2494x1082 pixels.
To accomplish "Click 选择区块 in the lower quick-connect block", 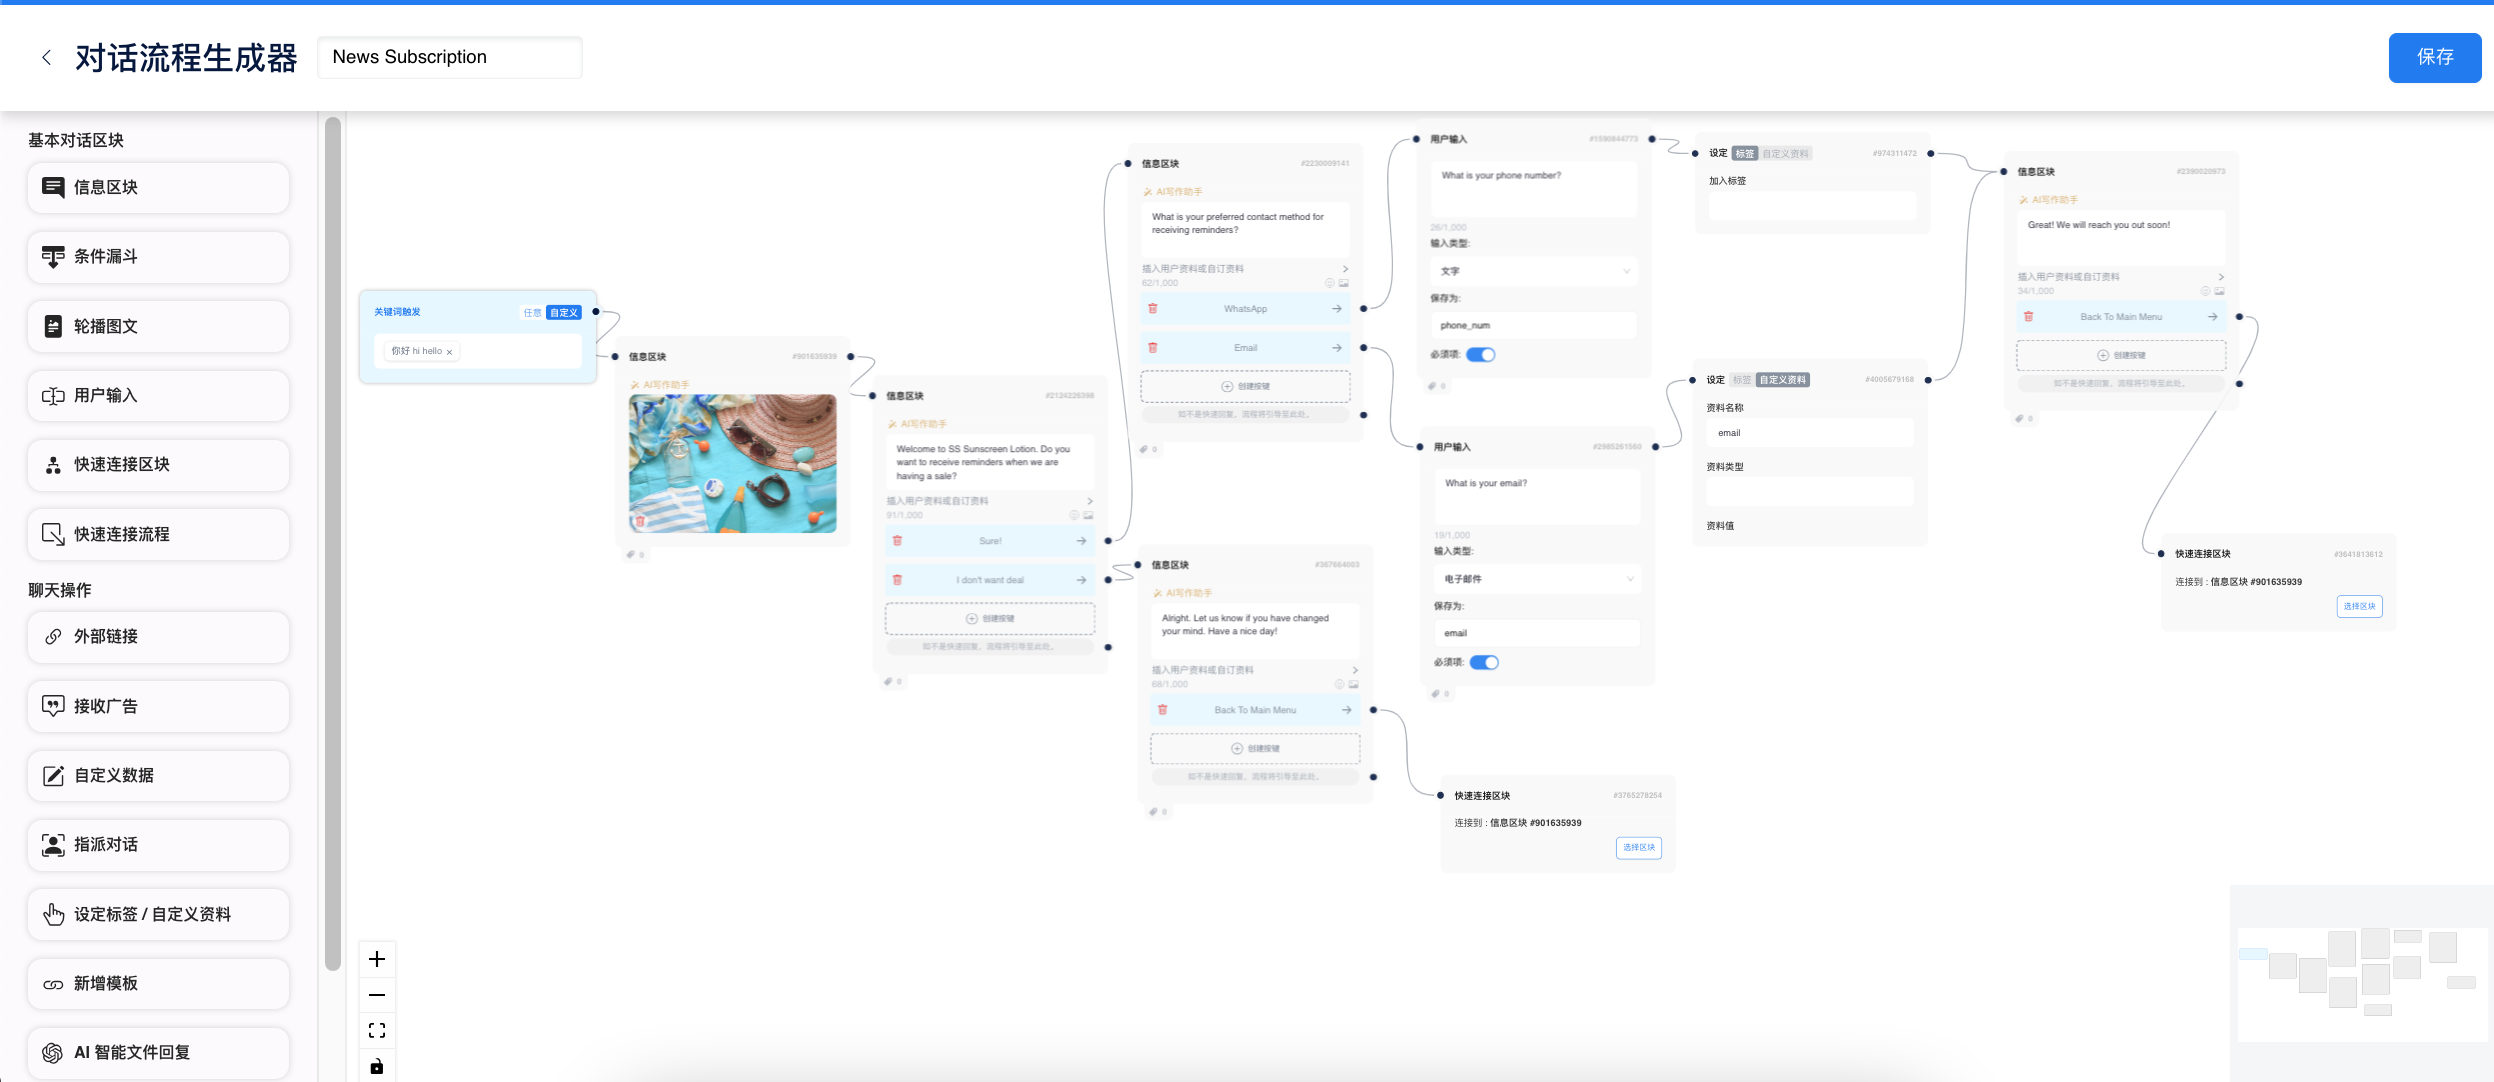I will [x=1639, y=847].
